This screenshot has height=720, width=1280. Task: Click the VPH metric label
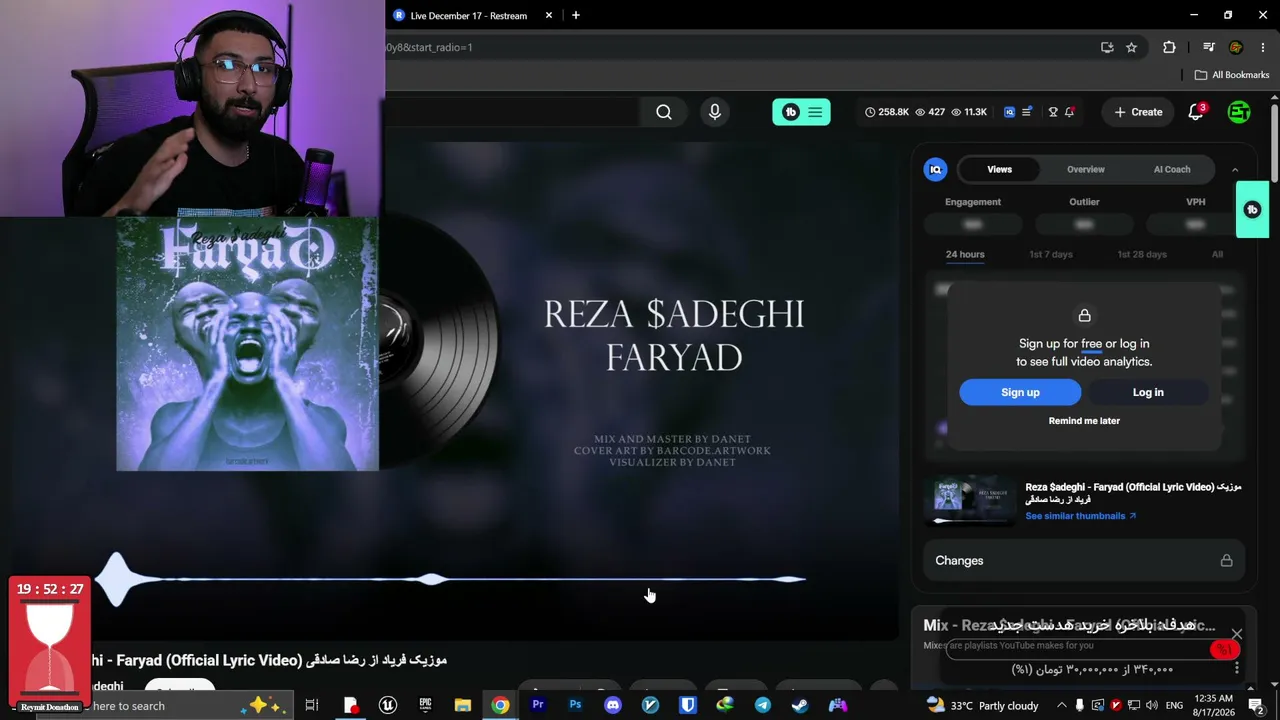pos(1195,202)
